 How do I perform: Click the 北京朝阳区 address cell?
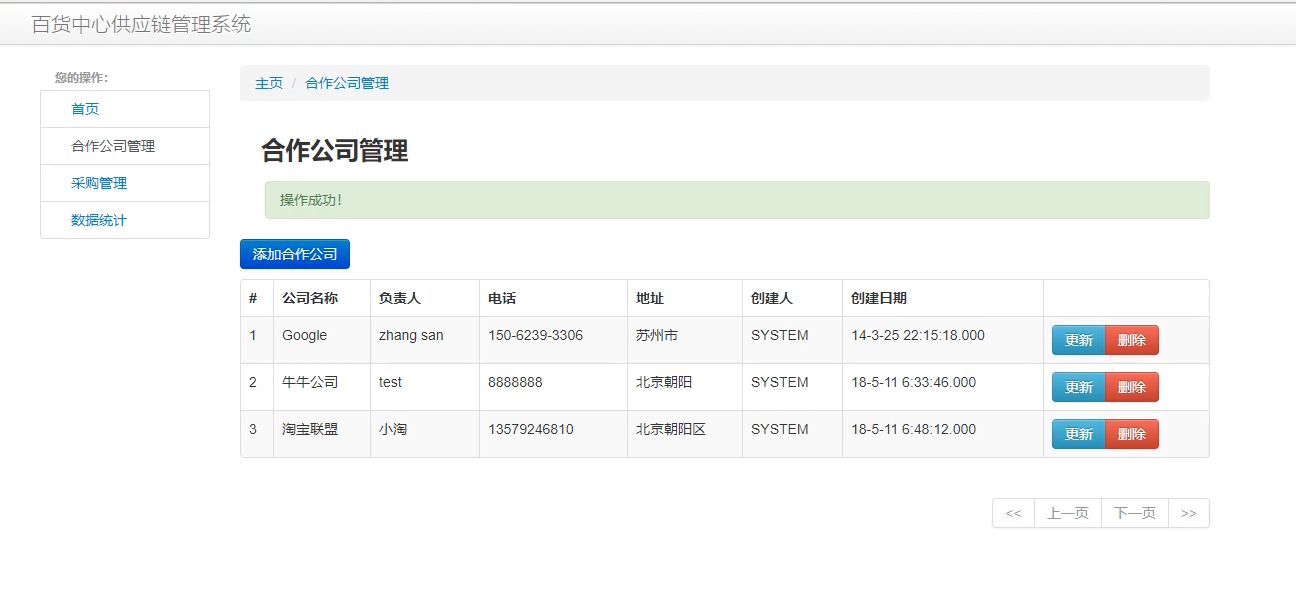(685, 434)
